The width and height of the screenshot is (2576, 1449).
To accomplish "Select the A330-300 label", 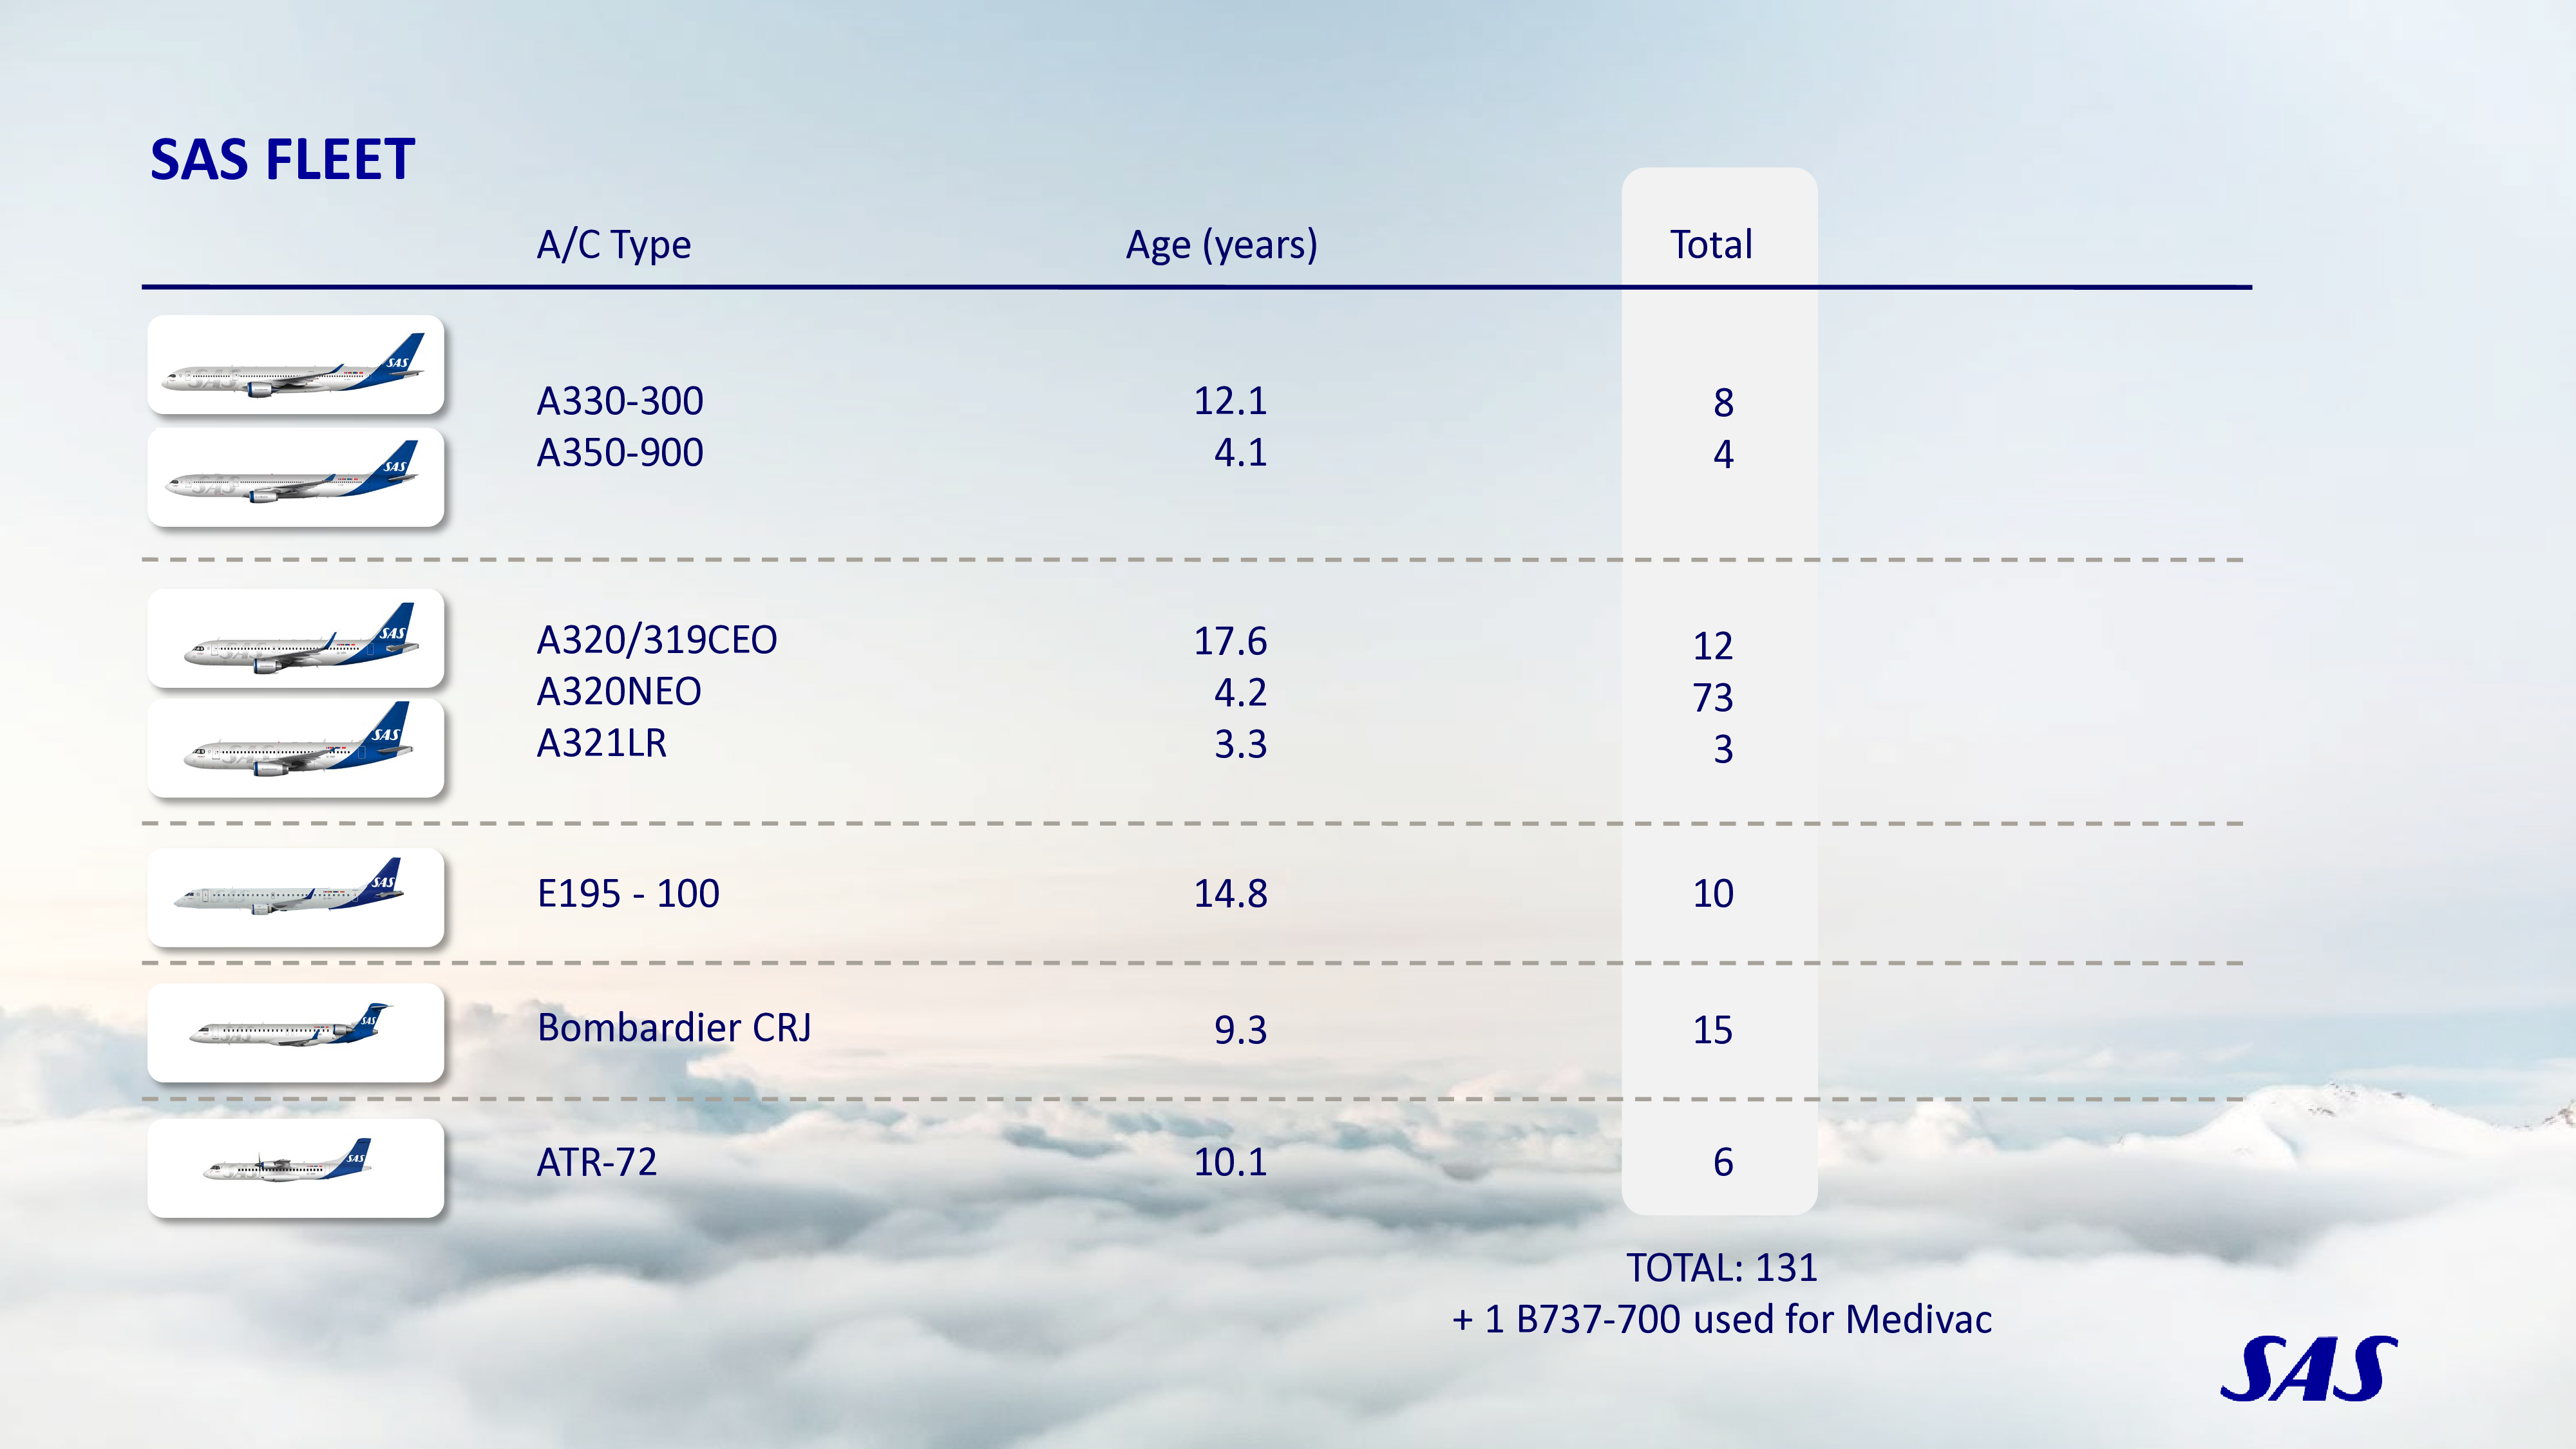I will pyautogui.click(x=620, y=401).
